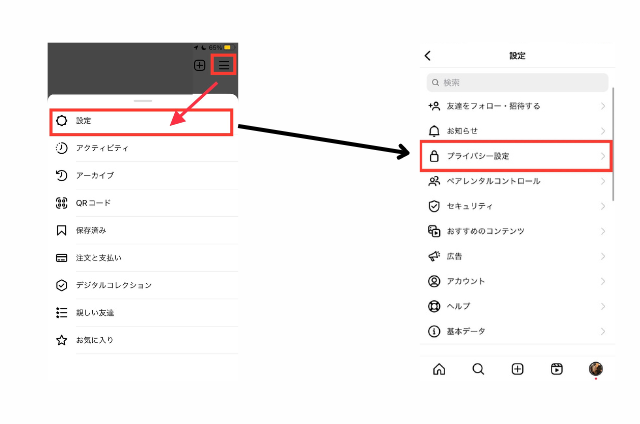Tap the Search magnifier in bottom bar
640x424 pixels.
[478, 369]
